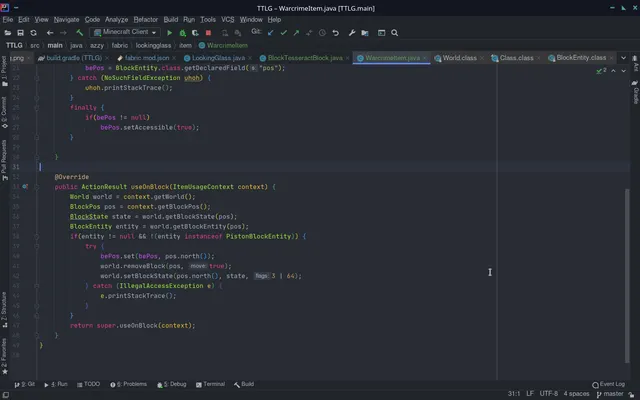Git commit green checkmark icon
Screen dimensions: 640x400
click(x=284, y=33)
